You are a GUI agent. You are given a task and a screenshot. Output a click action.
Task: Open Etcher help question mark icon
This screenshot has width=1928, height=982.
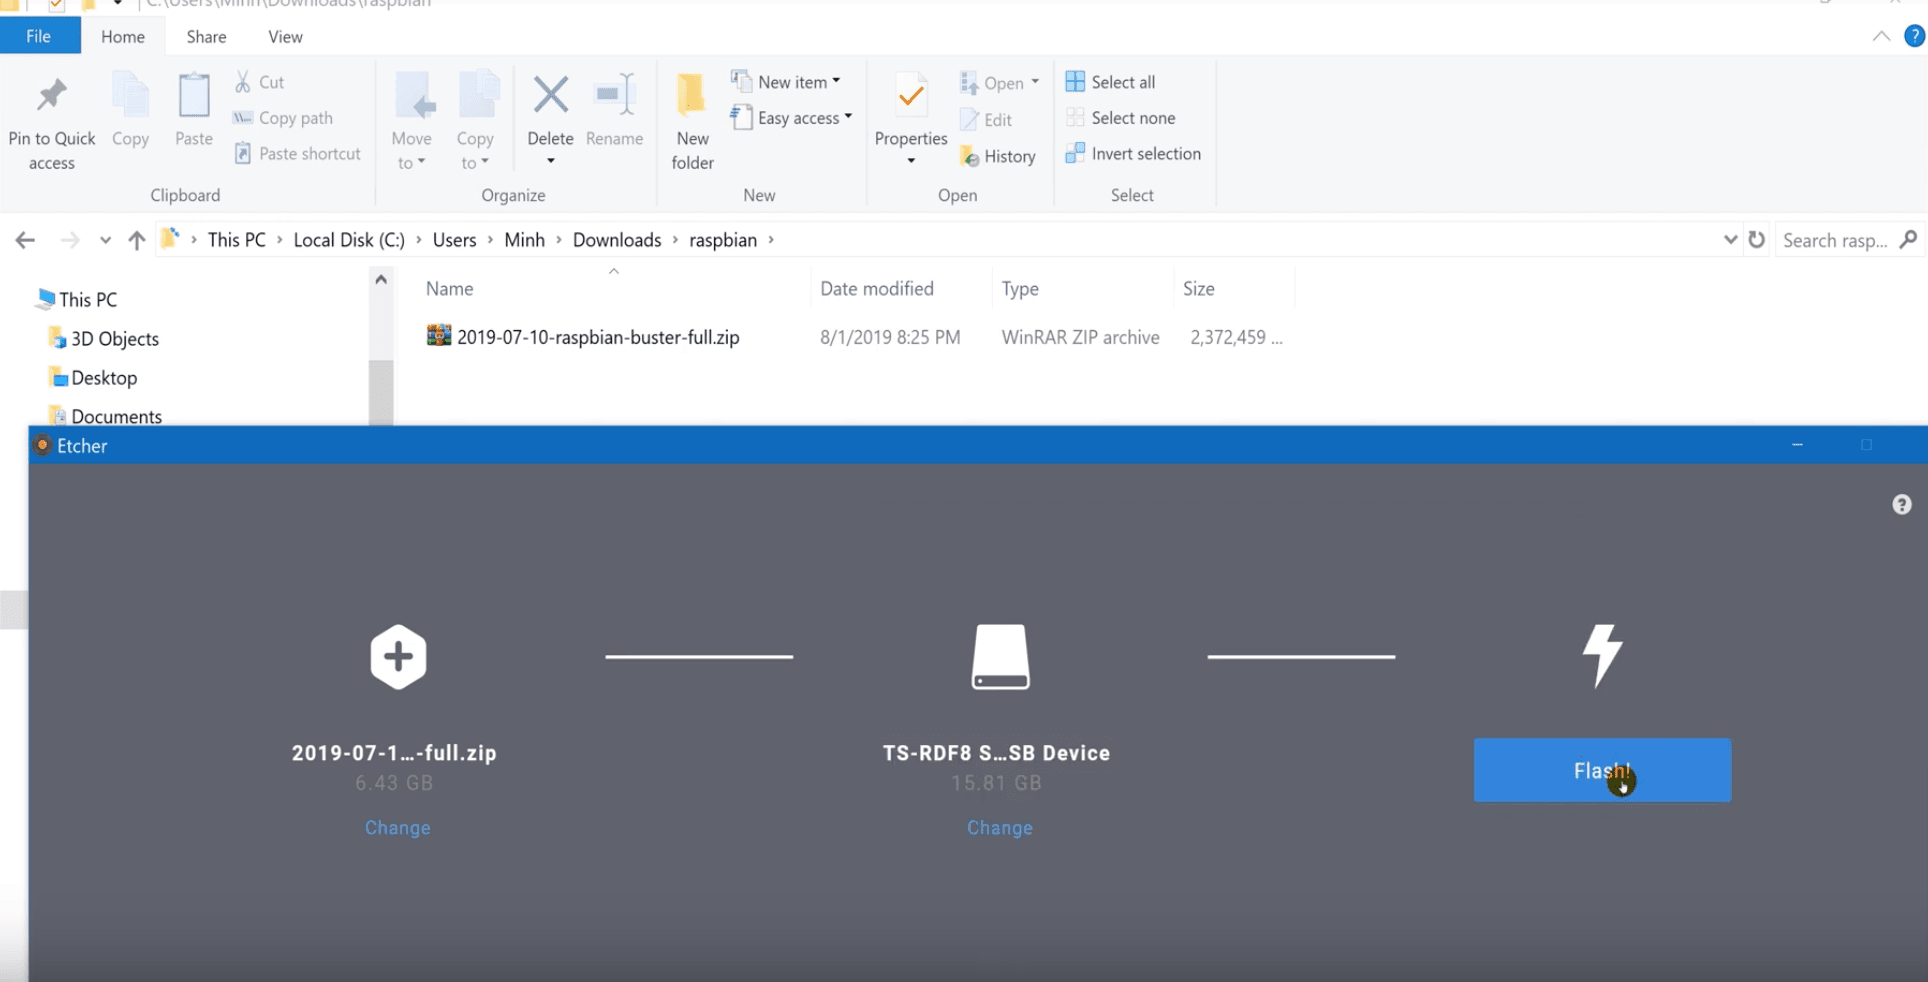tap(1901, 505)
